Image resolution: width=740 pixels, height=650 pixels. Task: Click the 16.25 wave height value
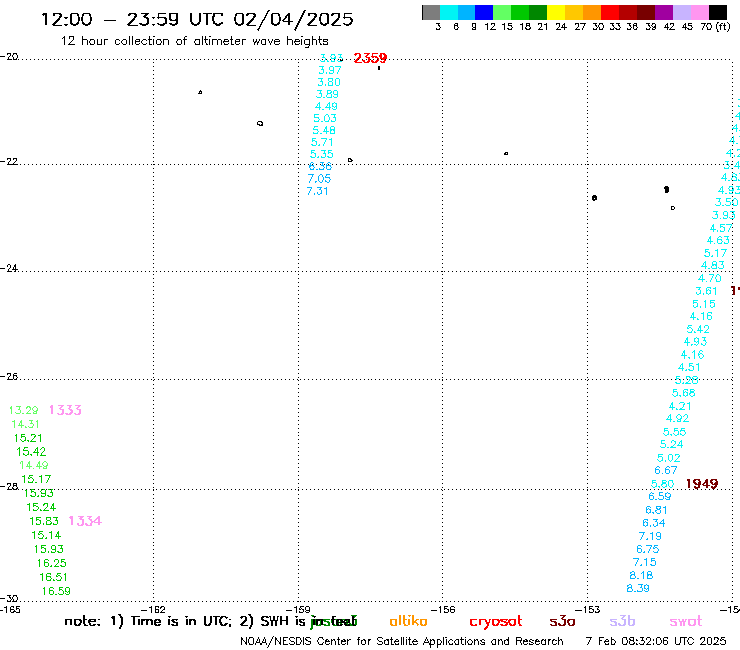[51, 563]
